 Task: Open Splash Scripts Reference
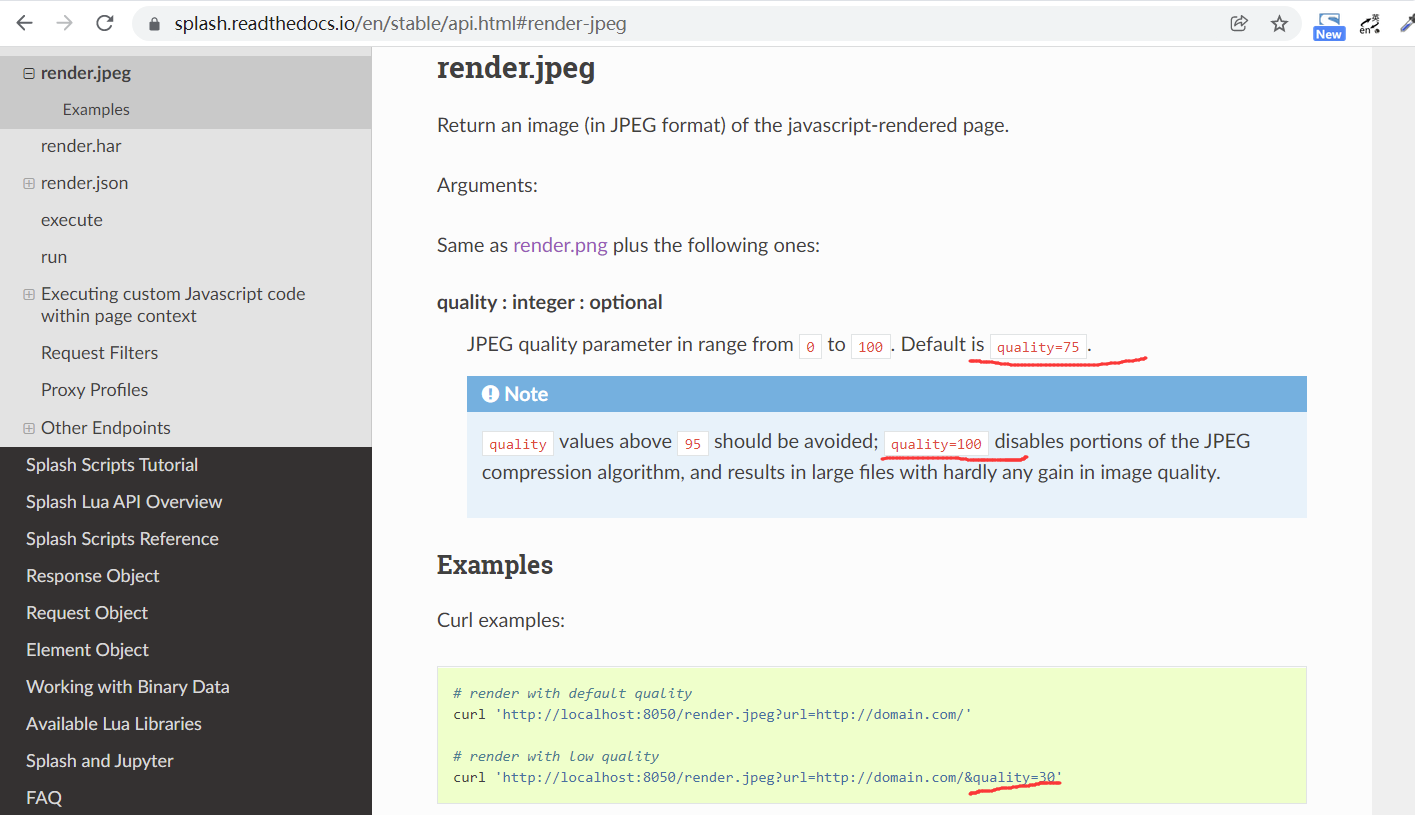[122, 539]
